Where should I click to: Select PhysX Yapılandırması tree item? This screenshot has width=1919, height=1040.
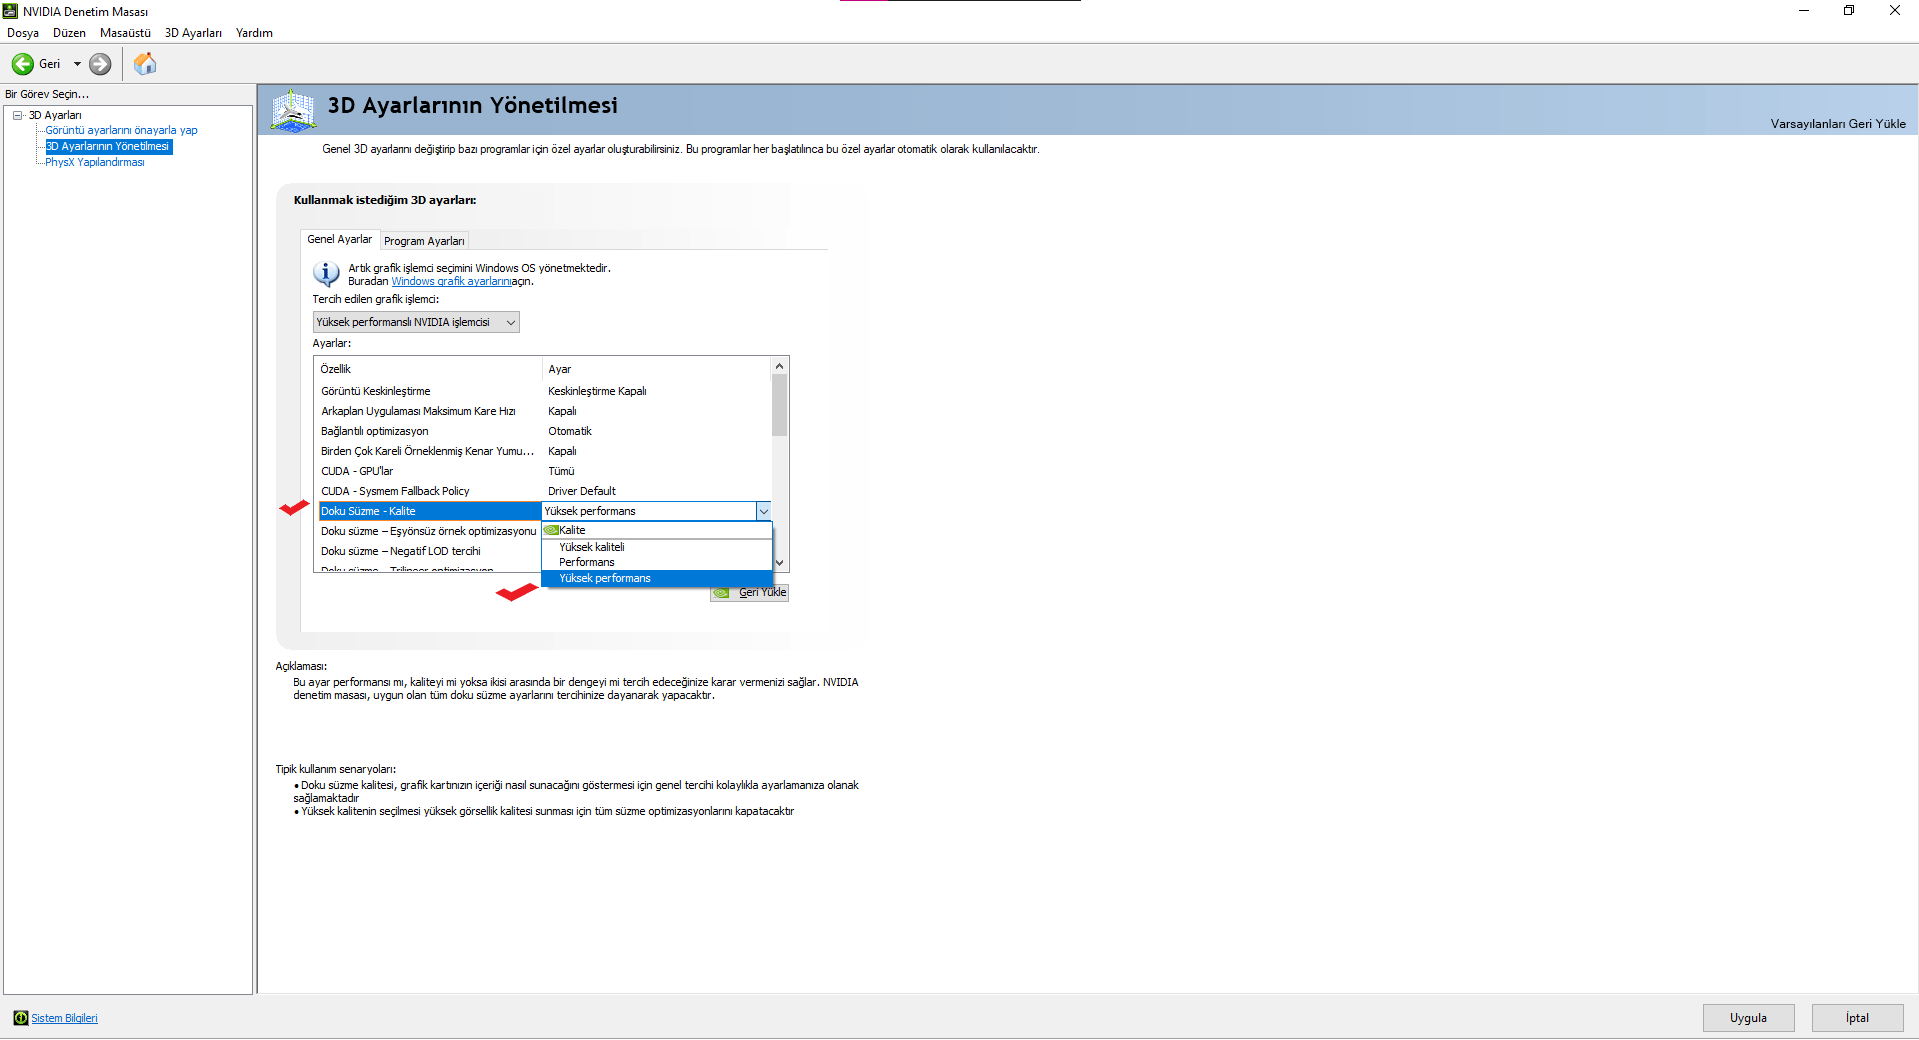click(x=94, y=162)
